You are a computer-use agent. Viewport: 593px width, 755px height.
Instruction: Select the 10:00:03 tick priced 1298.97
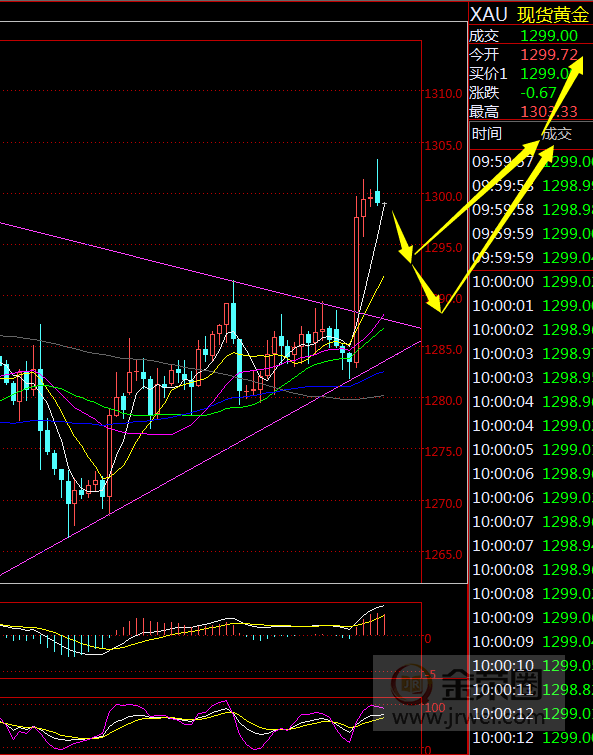pyautogui.click(x=532, y=354)
